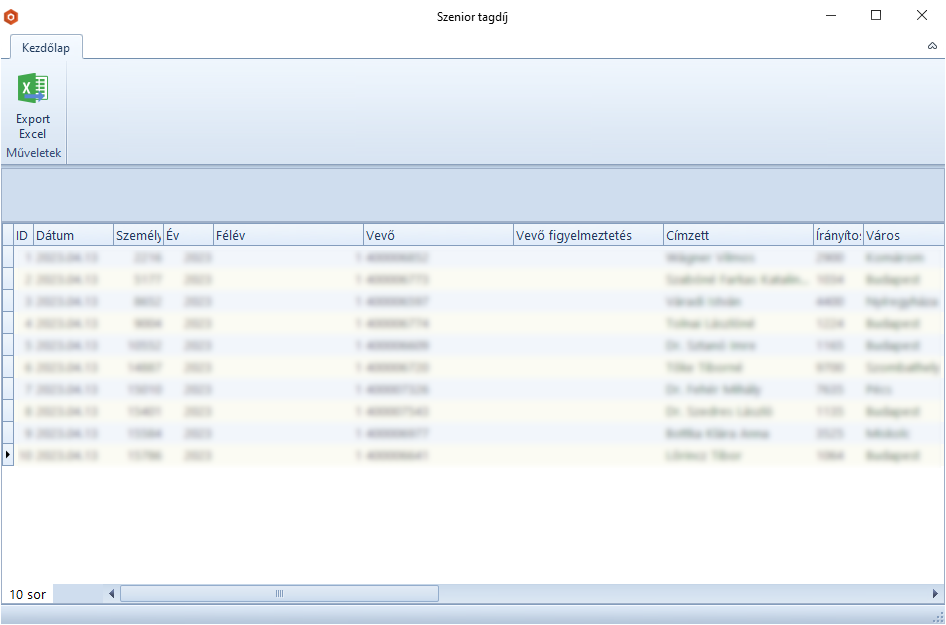Click the Vevő figyelmeztetés column header
The width and height of the screenshot is (946, 625).
587,236
